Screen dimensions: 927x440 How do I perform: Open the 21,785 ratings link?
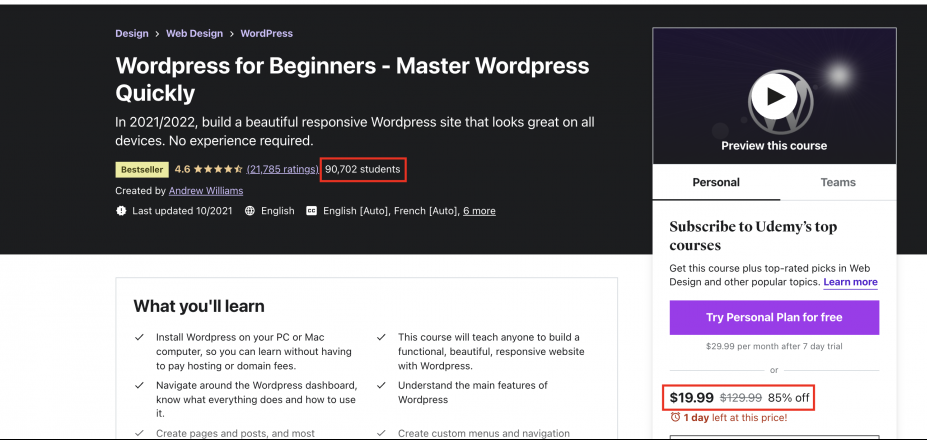click(x=282, y=170)
